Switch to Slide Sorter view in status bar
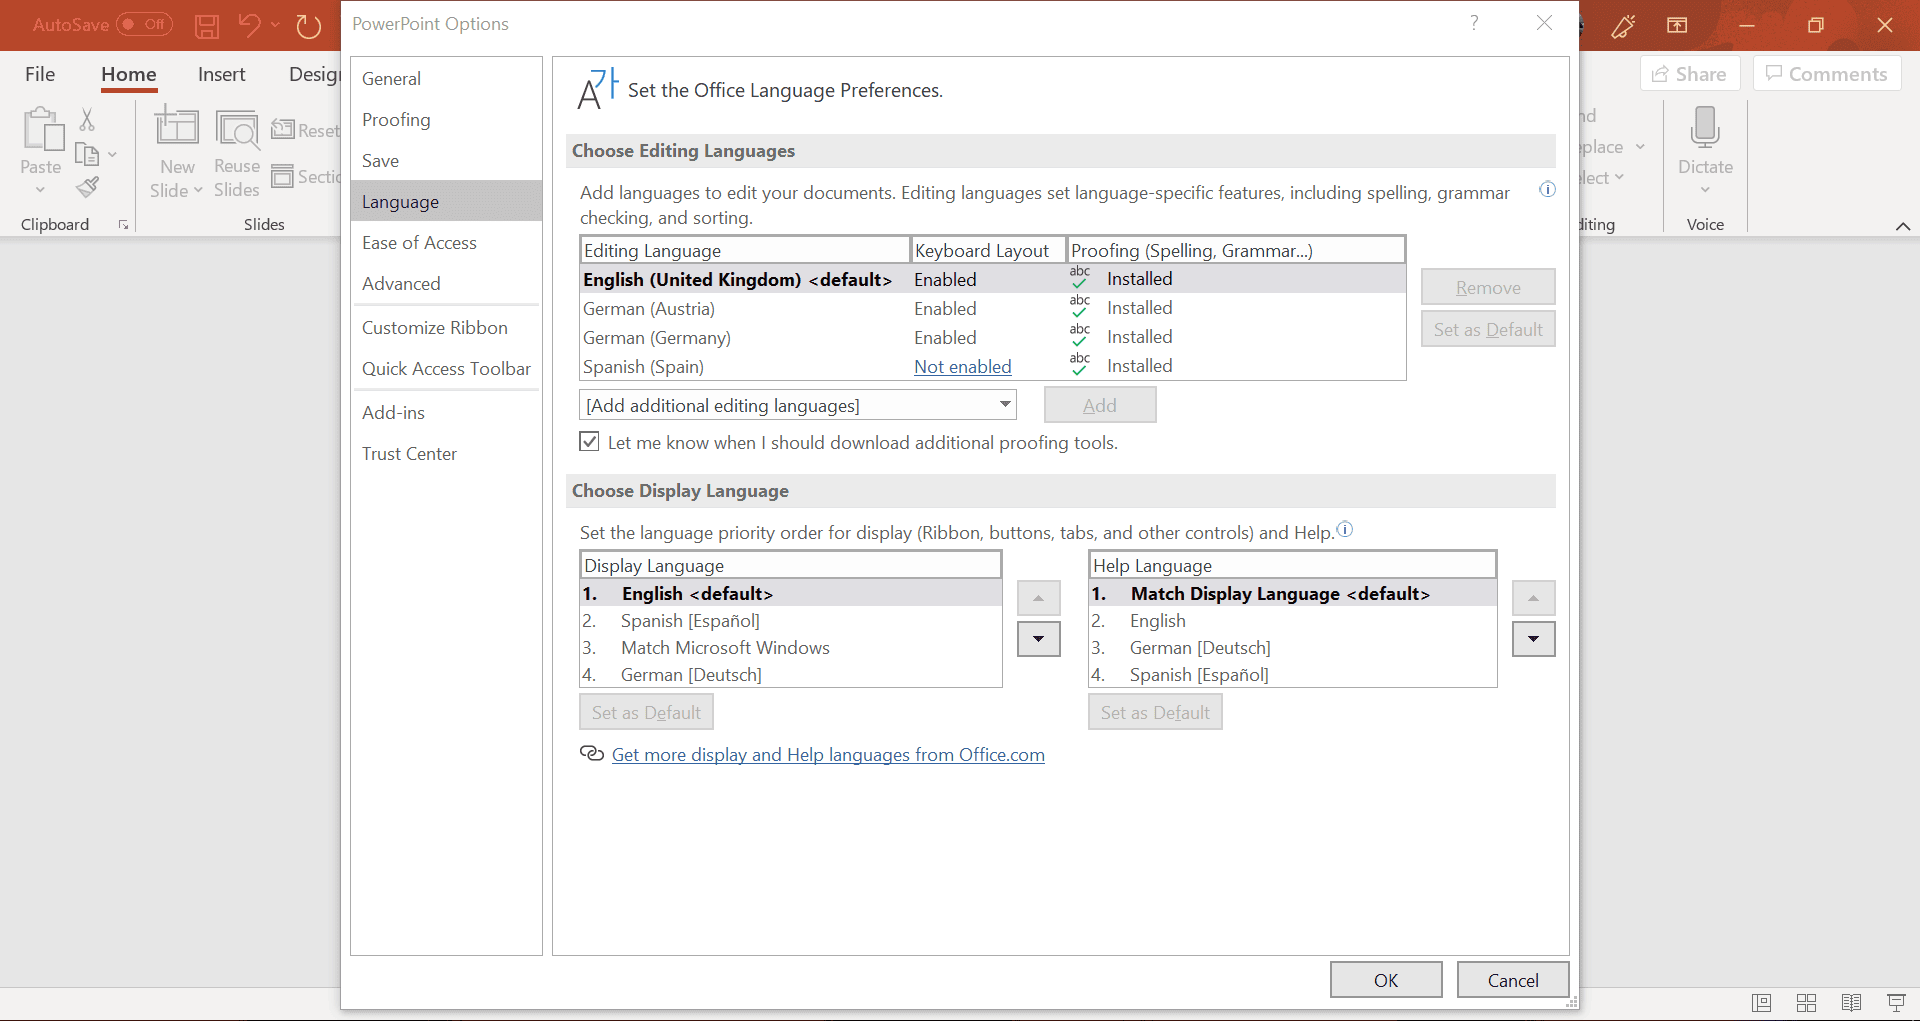Viewport: 1920px width, 1021px height. pyautogui.click(x=1807, y=1003)
